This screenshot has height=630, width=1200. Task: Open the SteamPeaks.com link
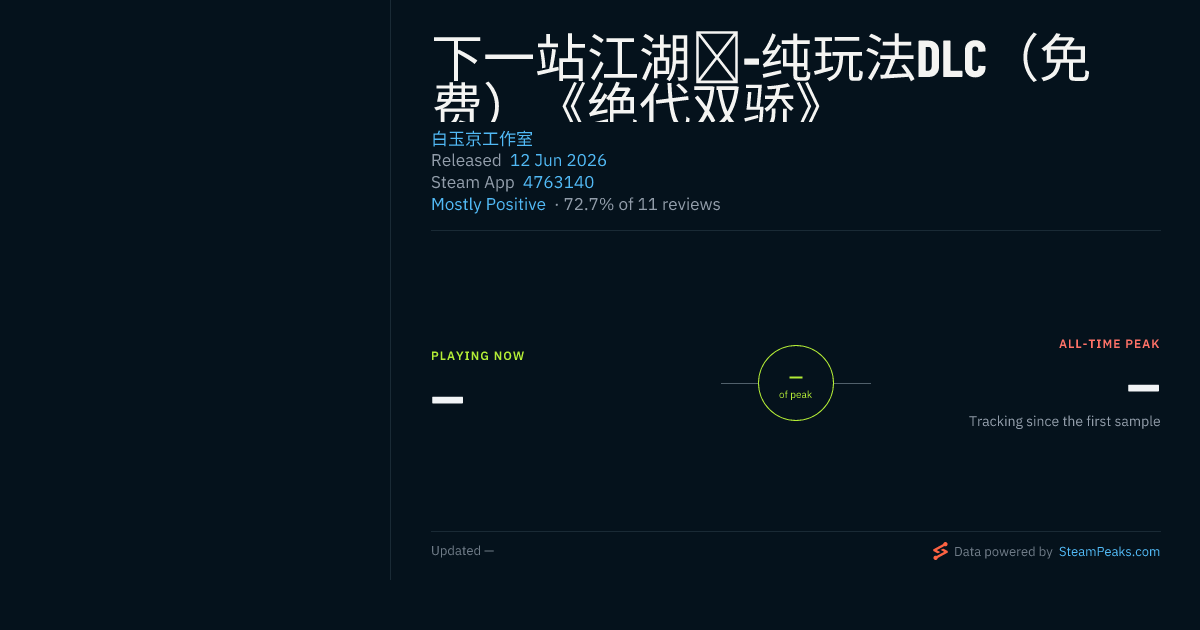[x=1109, y=551]
